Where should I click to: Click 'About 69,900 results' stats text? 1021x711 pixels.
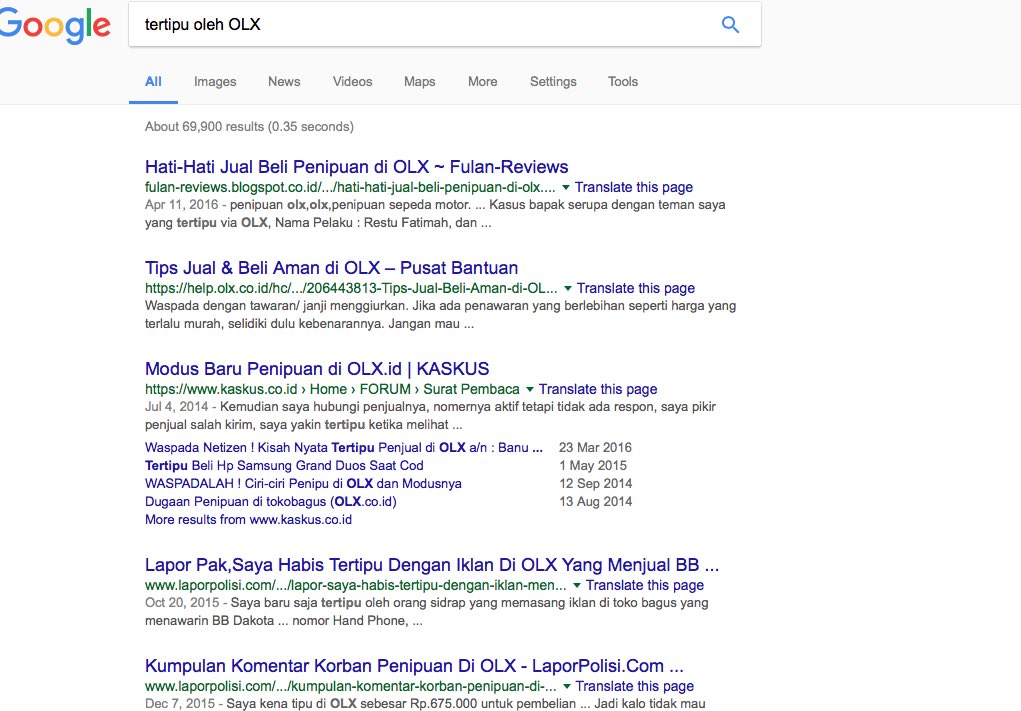click(x=249, y=126)
